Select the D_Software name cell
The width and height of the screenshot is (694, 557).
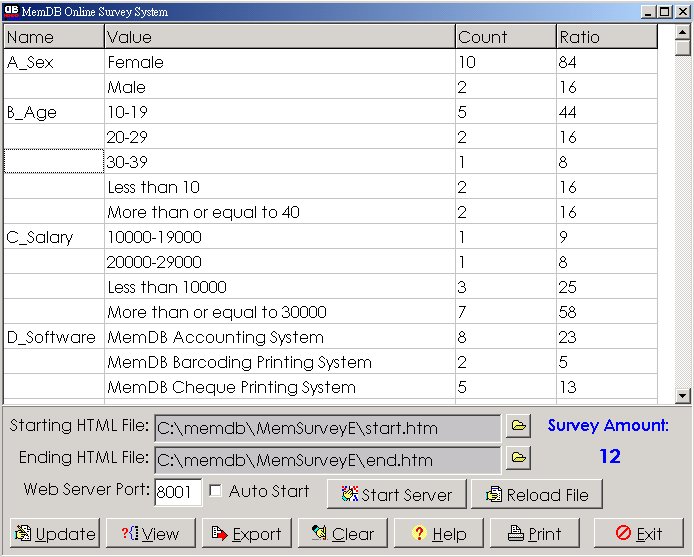(x=54, y=337)
